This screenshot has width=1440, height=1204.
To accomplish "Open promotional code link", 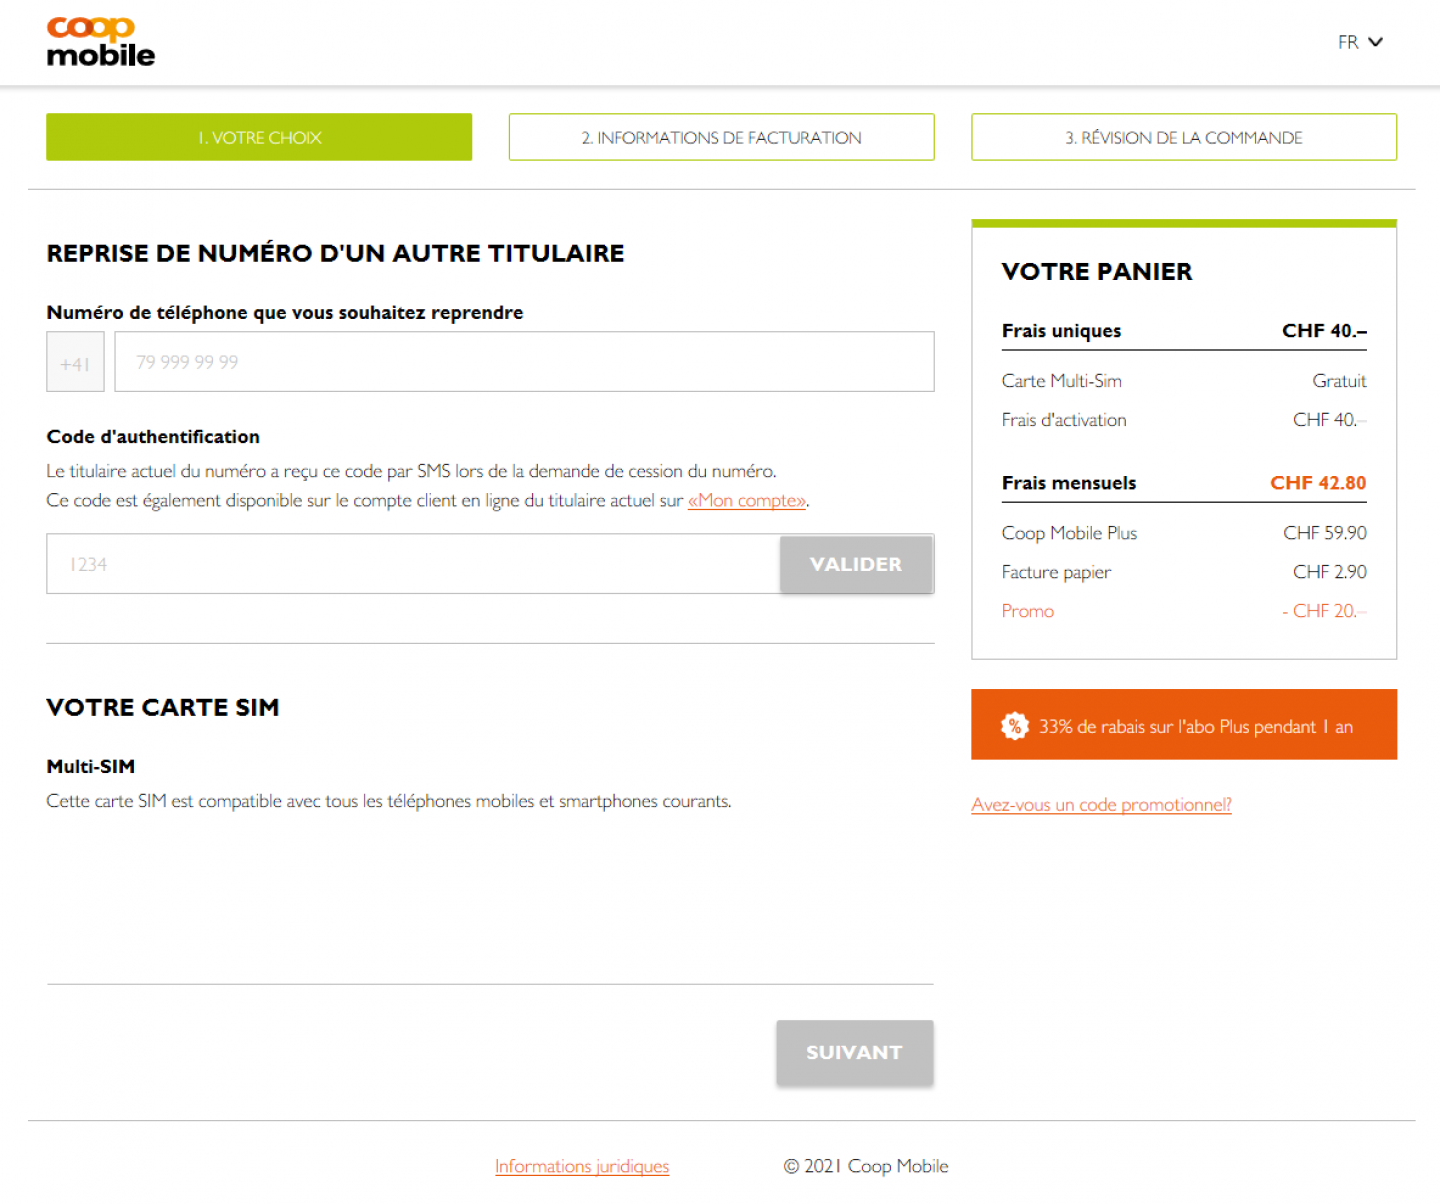I will [1101, 805].
